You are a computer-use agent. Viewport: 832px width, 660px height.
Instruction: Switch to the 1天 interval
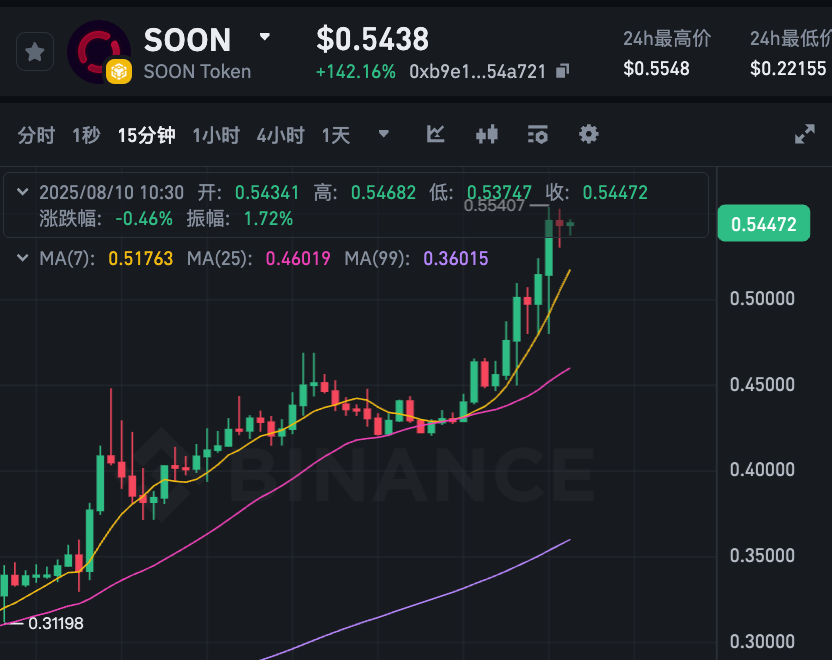[336, 135]
